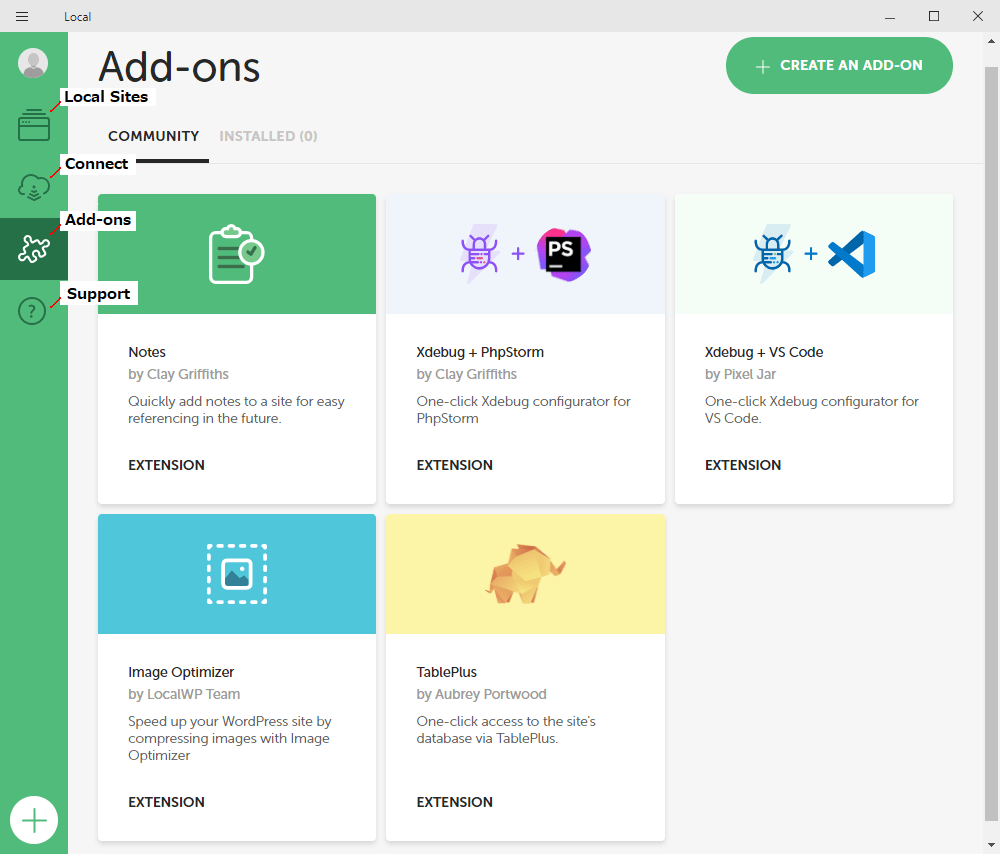Image resolution: width=1000 pixels, height=854 pixels.
Task: Click the PhpStorm logo icon
Action: coord(564,254)
